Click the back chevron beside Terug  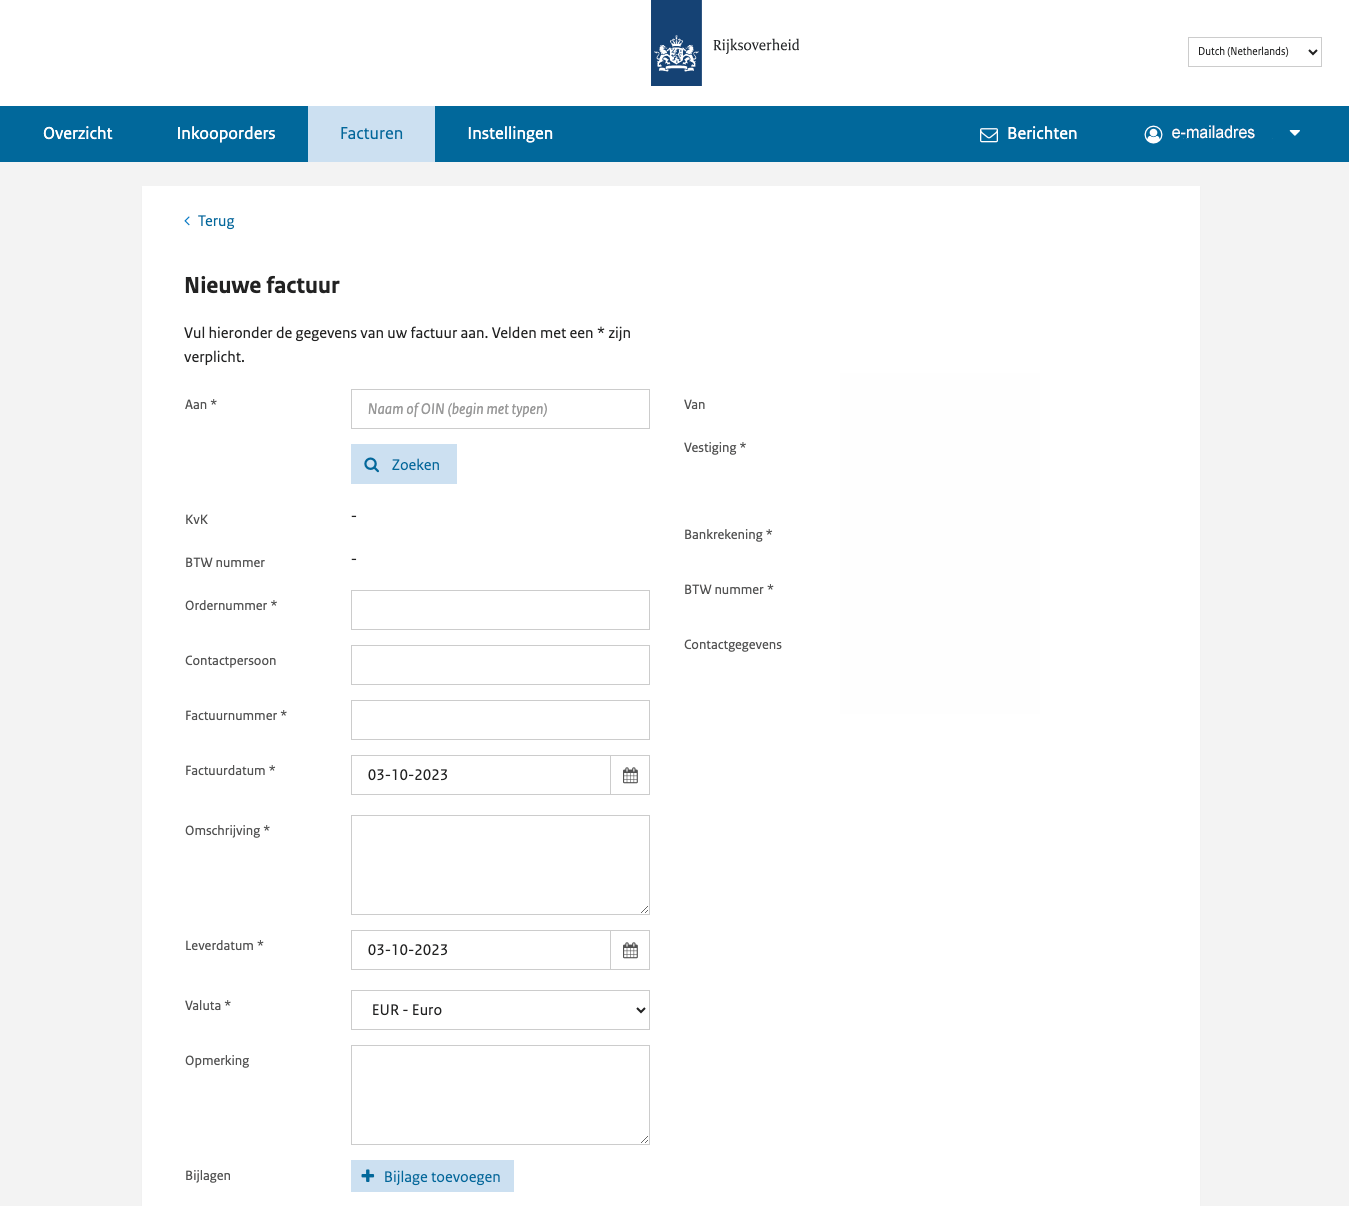pos(187,221)
